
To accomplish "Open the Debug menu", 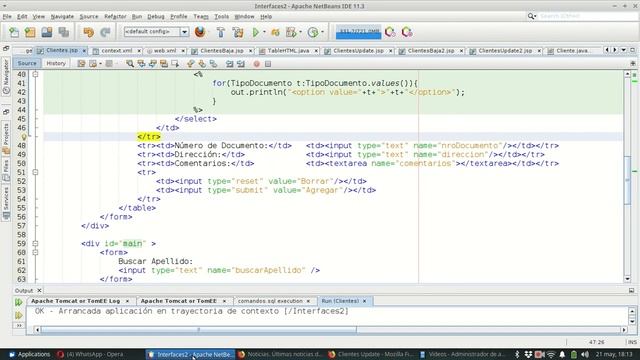I will pyautogui.click(x=156, y=16).
